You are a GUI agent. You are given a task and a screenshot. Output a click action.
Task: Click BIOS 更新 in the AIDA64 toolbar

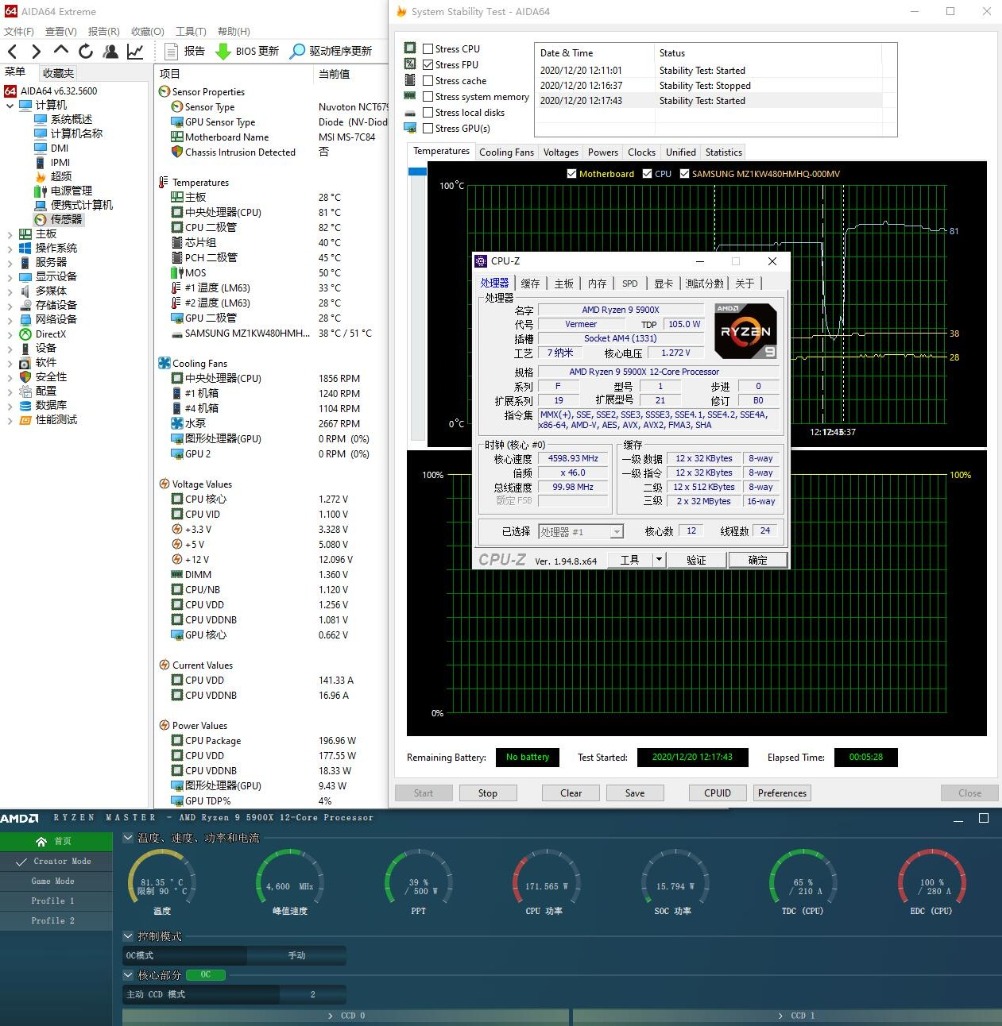[x=247, y=51]
